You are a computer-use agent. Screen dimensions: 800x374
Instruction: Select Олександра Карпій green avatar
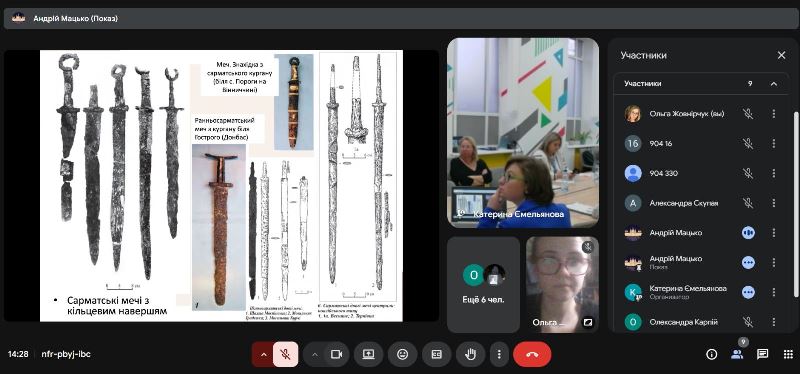tap(633, 322)
